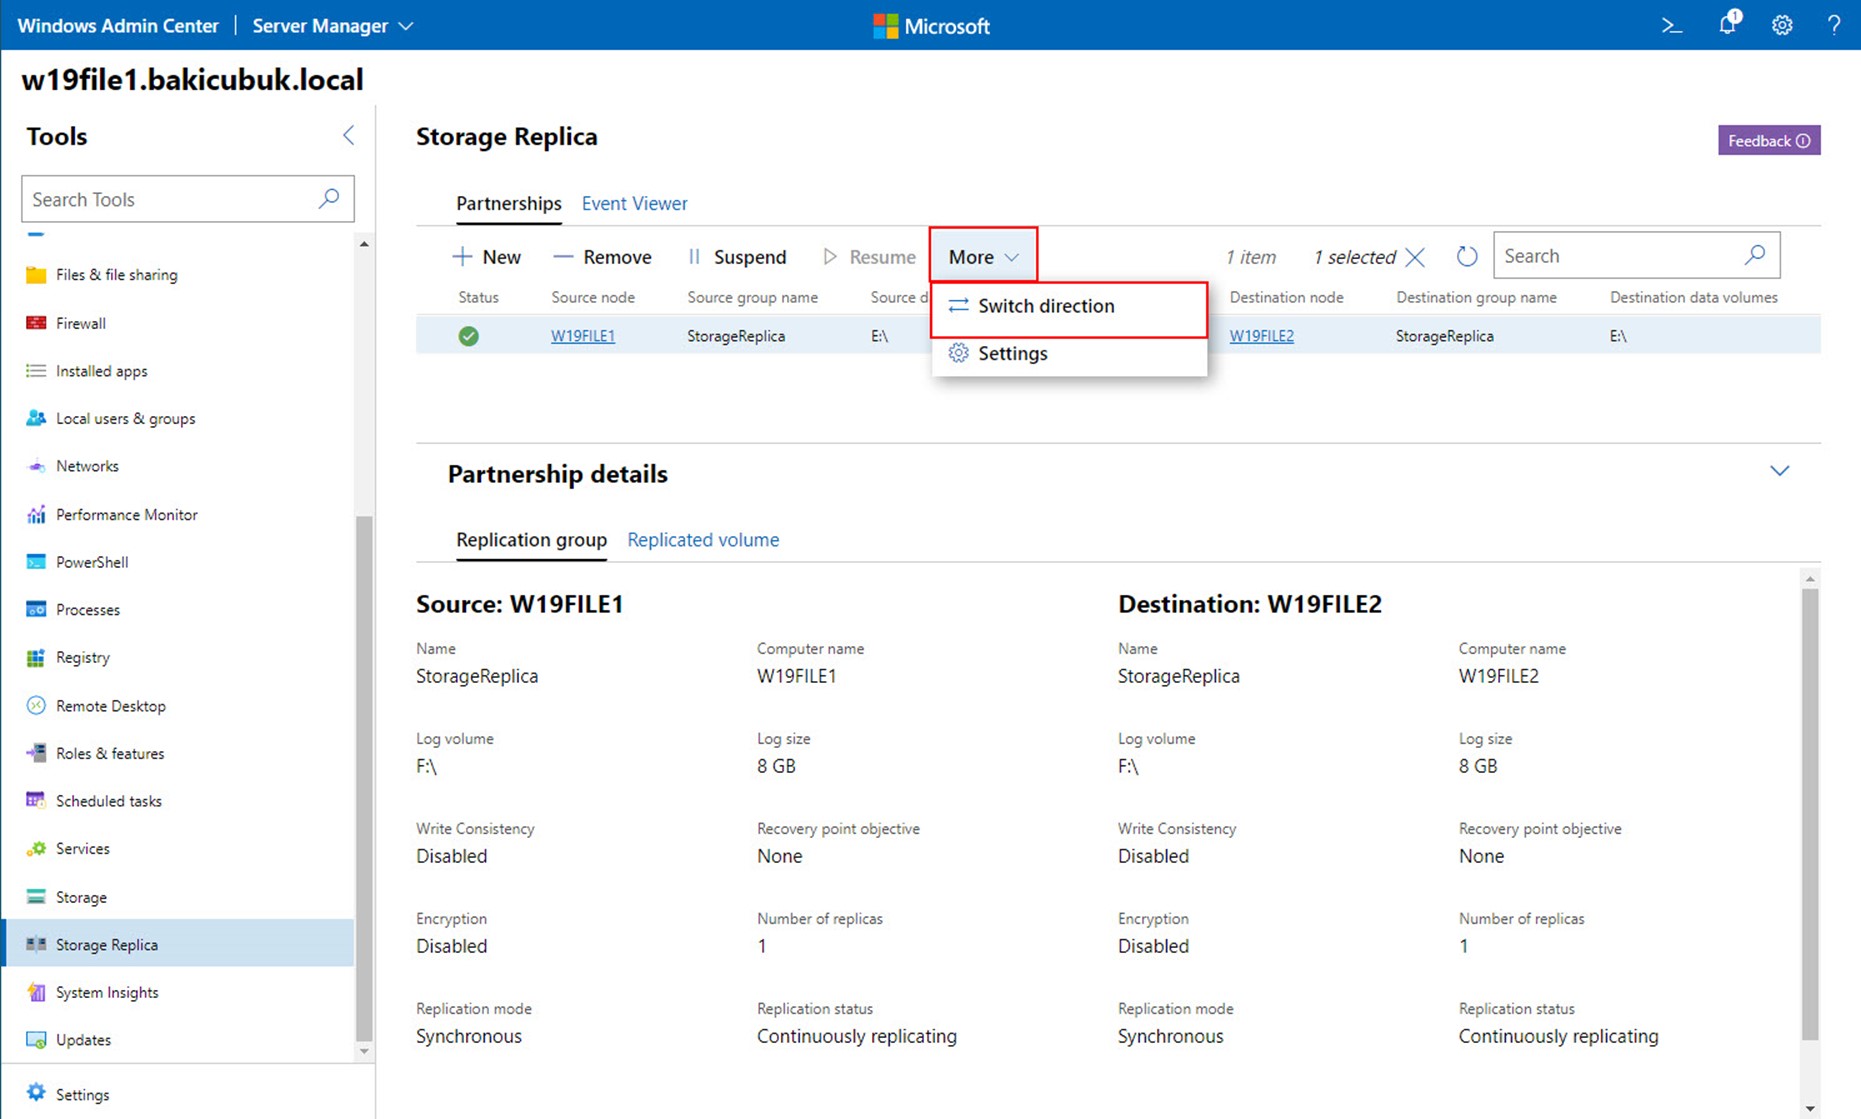Select the Partnerships tab
Image resolution: width=1861 pixels, height=1119 pixels.
pos(508,203)
